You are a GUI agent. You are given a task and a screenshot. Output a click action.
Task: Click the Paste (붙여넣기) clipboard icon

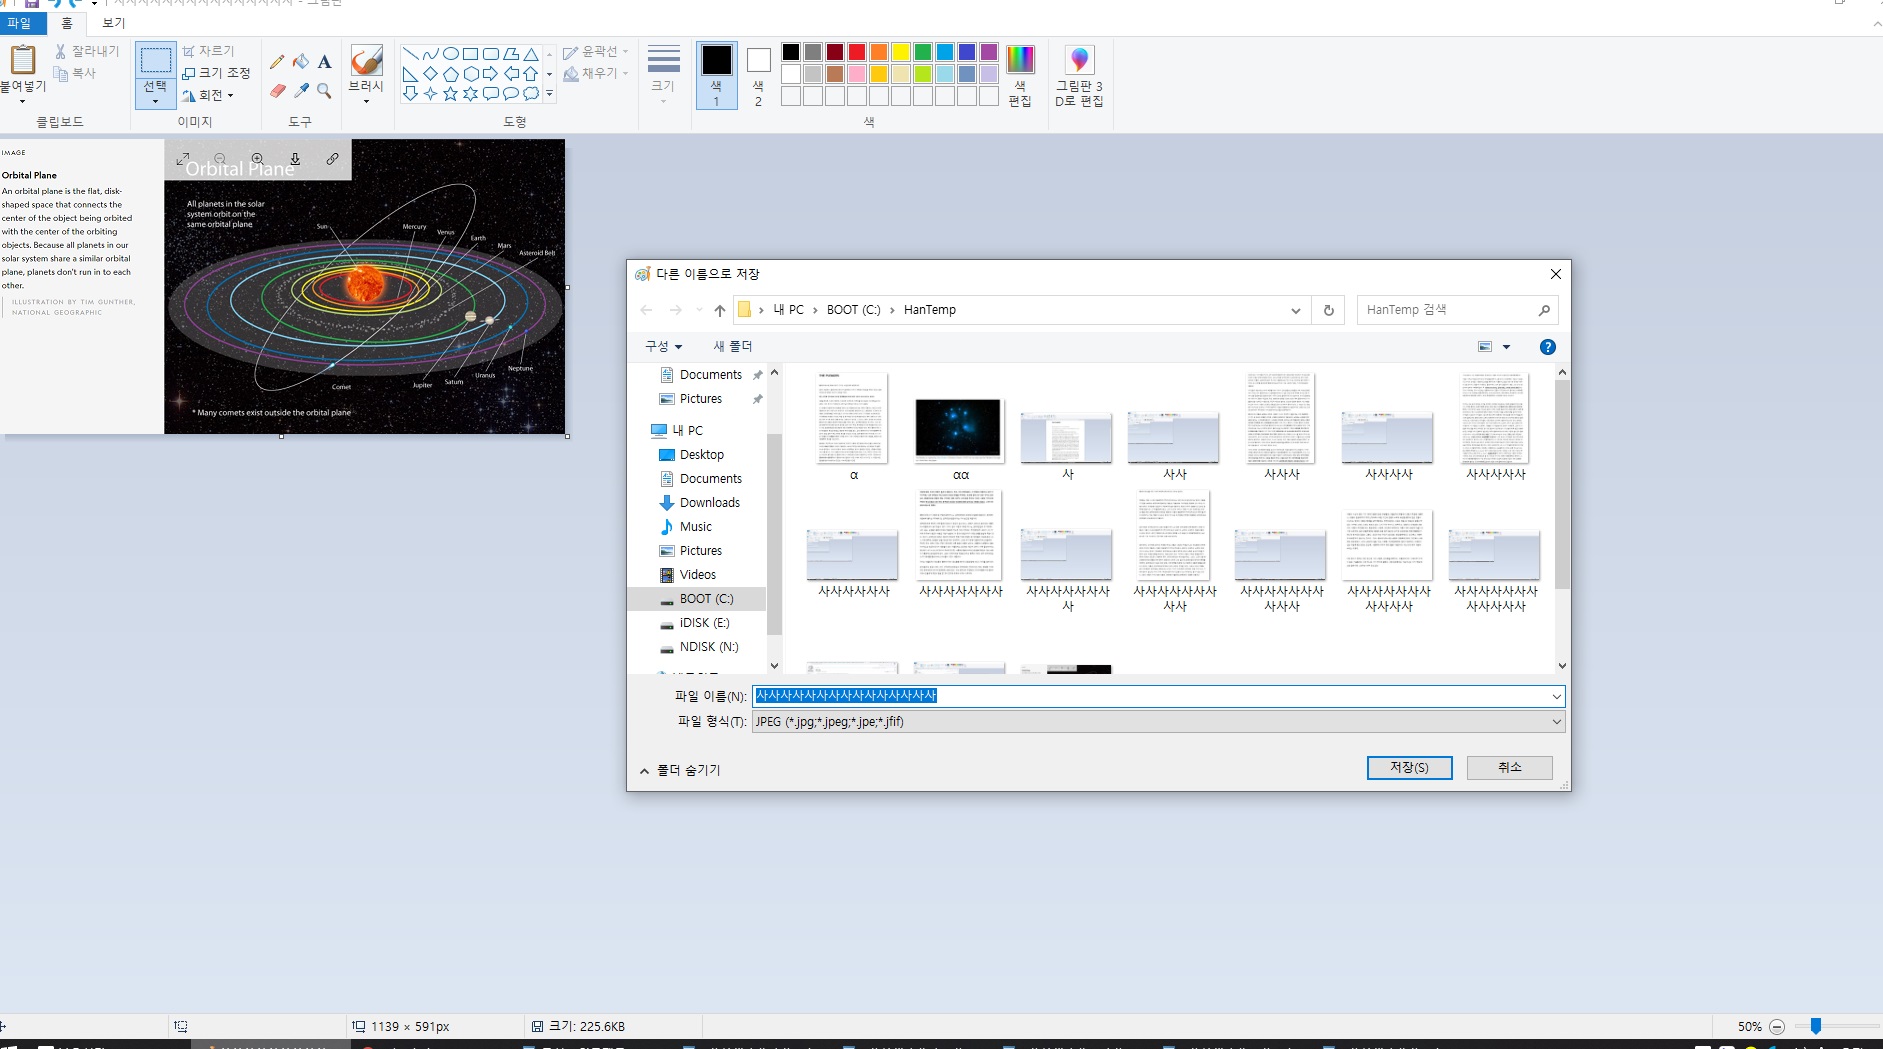coord(22,60)
